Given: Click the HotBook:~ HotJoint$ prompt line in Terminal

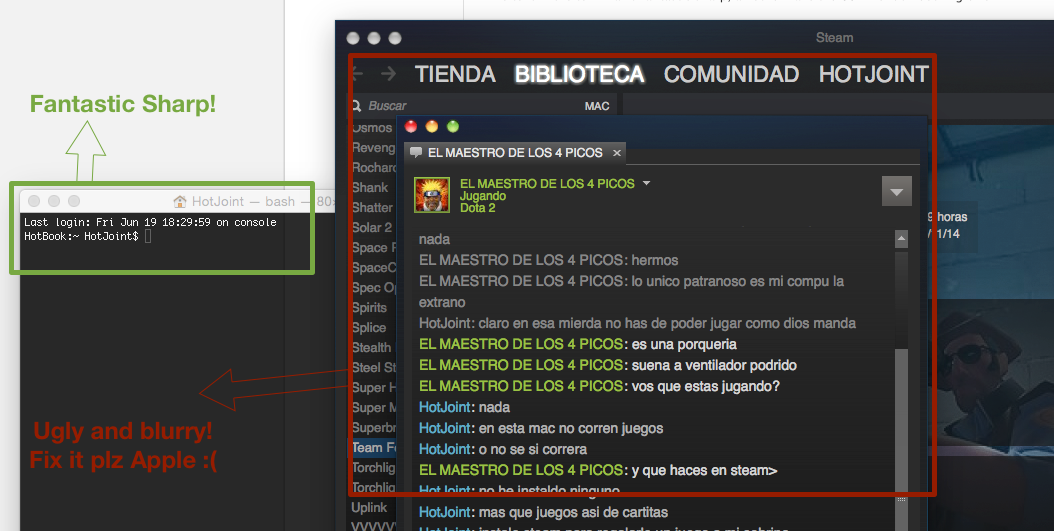Looking at the screenshot, I should click(81, 236).
